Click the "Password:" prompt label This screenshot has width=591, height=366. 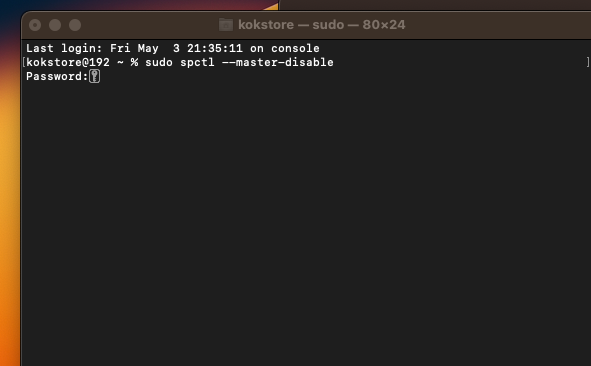tap(57, 77)
